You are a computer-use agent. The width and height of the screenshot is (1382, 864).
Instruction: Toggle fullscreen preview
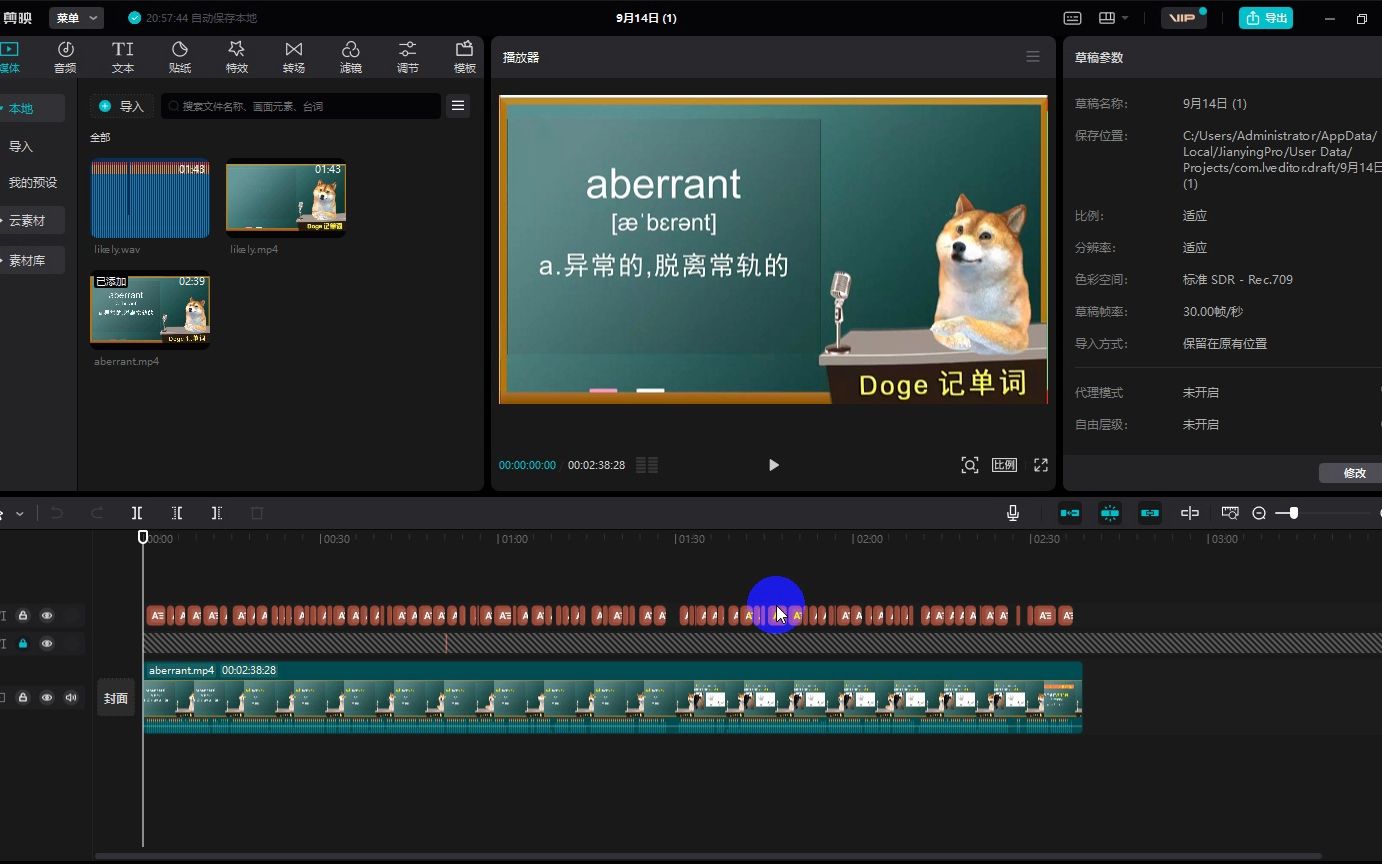pyautogui.click(x=1041, y=465)
